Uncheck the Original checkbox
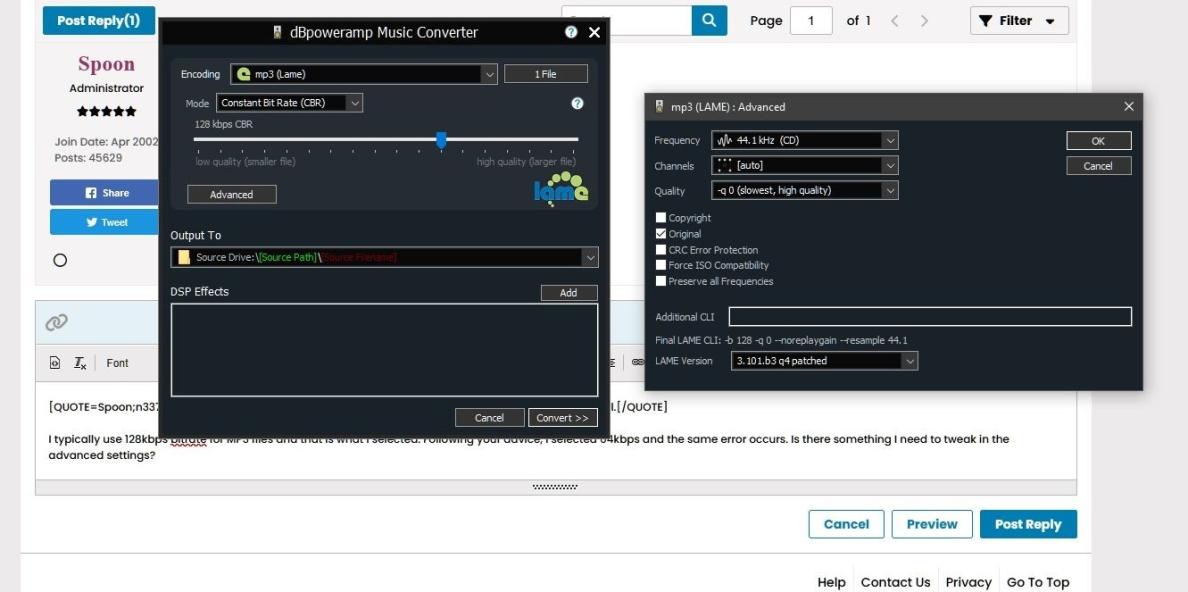Viewport: 1188px width, 592px height. click(661, 234)
